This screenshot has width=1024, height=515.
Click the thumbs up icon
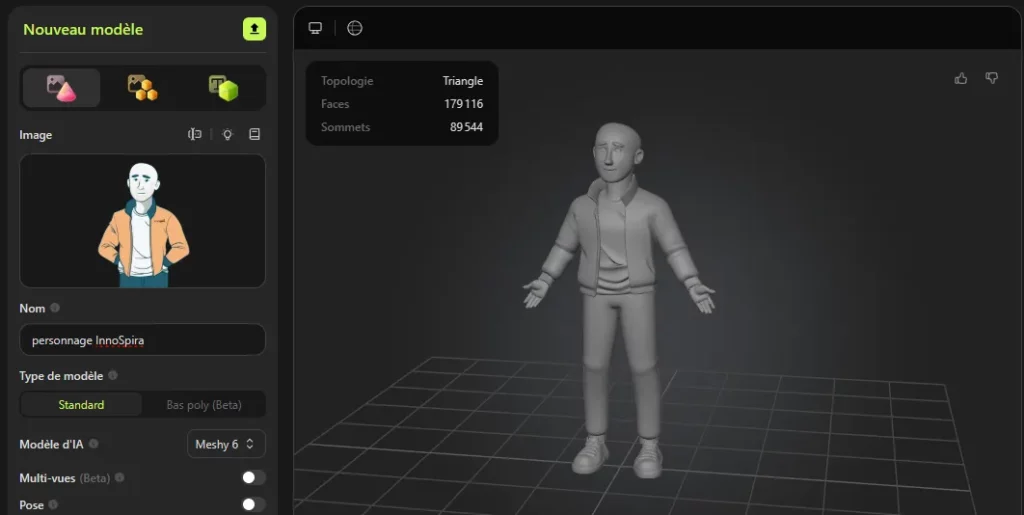961,78
